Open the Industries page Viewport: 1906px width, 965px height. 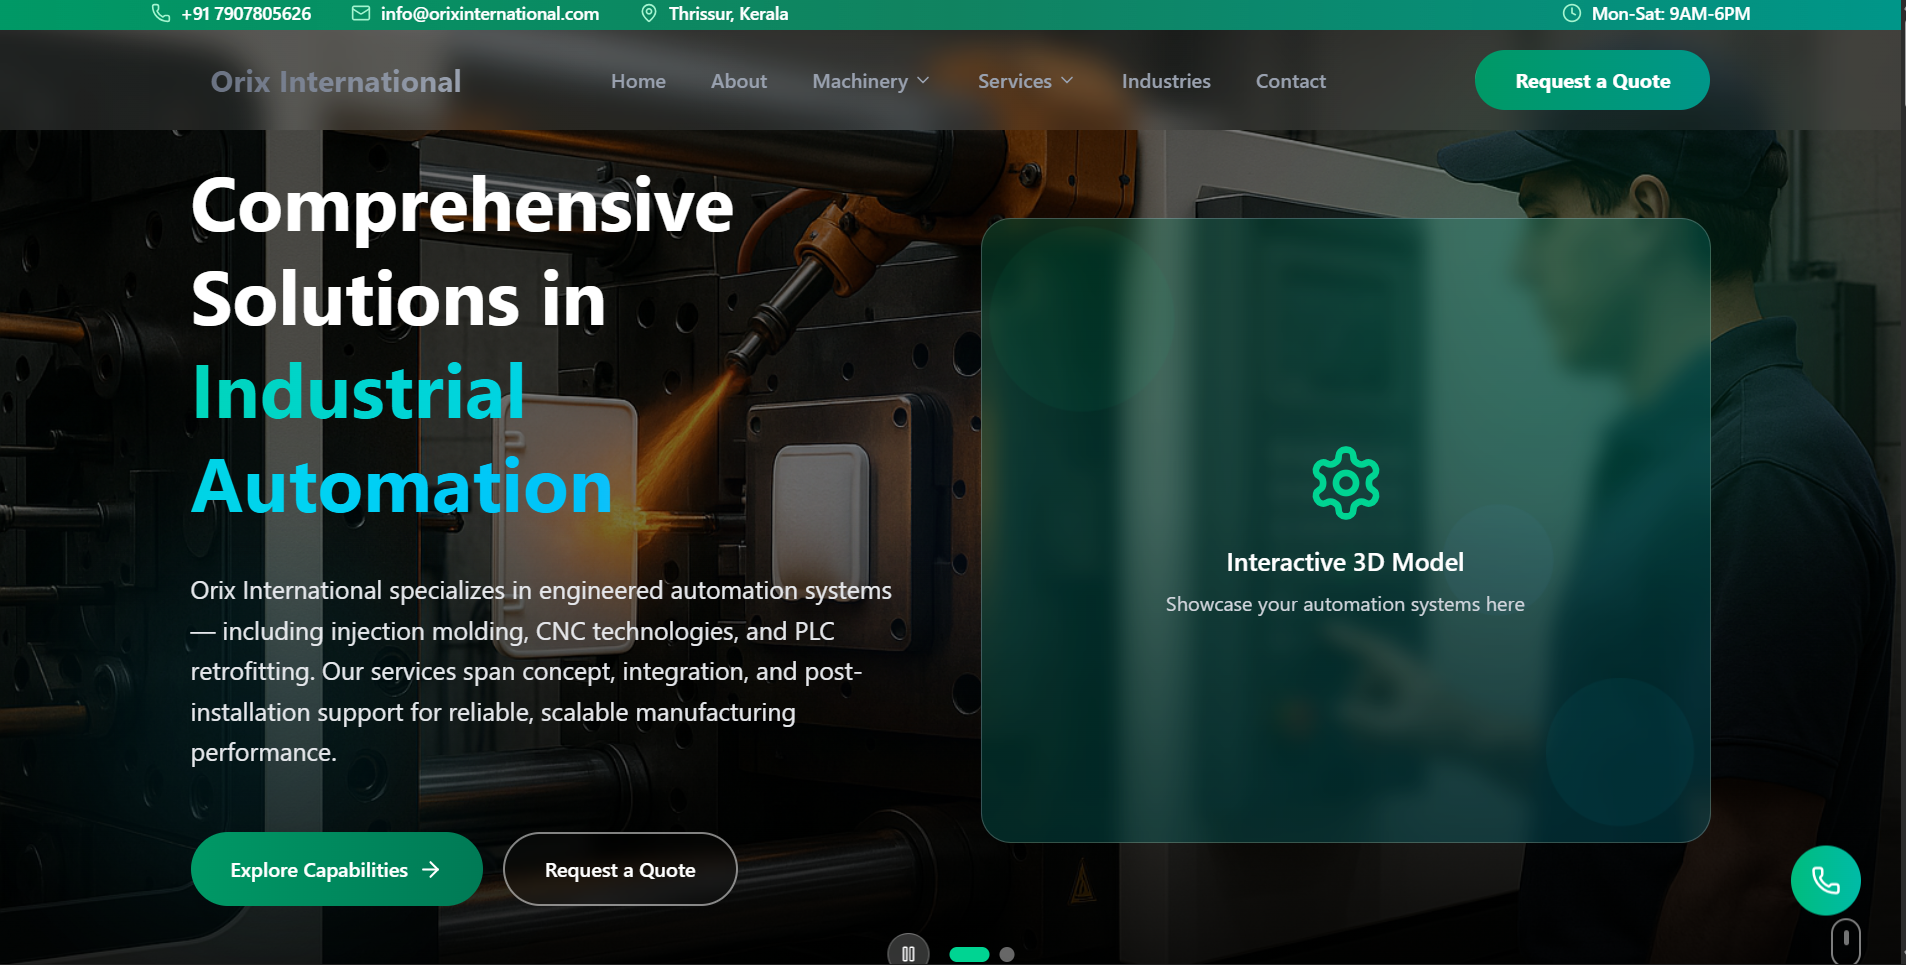[1166, 81]
